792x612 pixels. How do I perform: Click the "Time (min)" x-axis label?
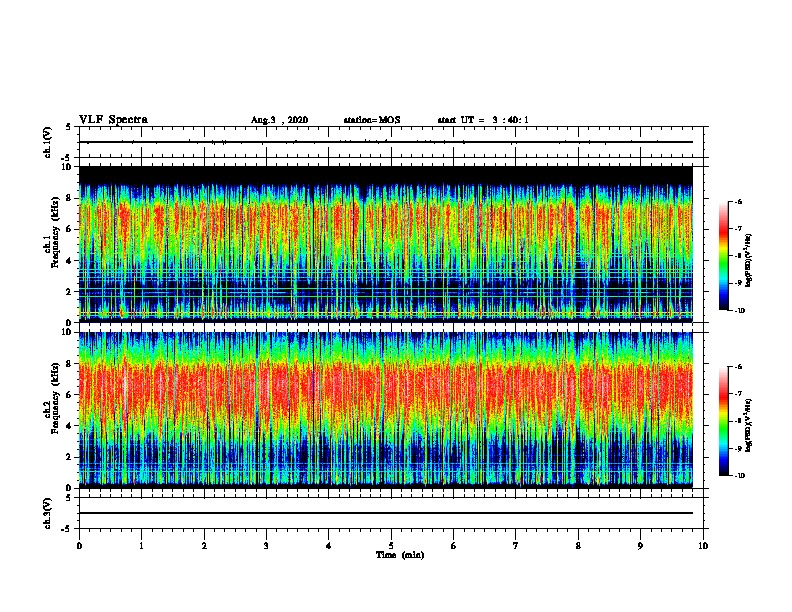click(400, 555)
